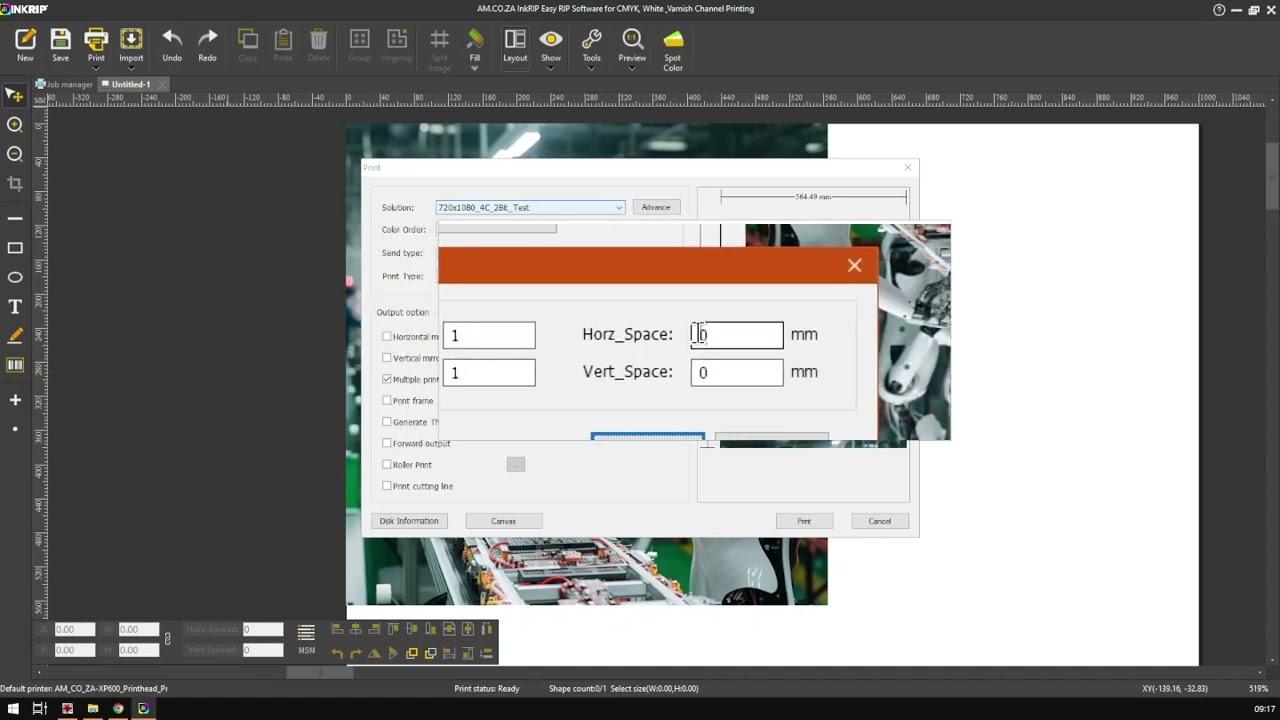Click the Disk Information button

tap(409, 521)
